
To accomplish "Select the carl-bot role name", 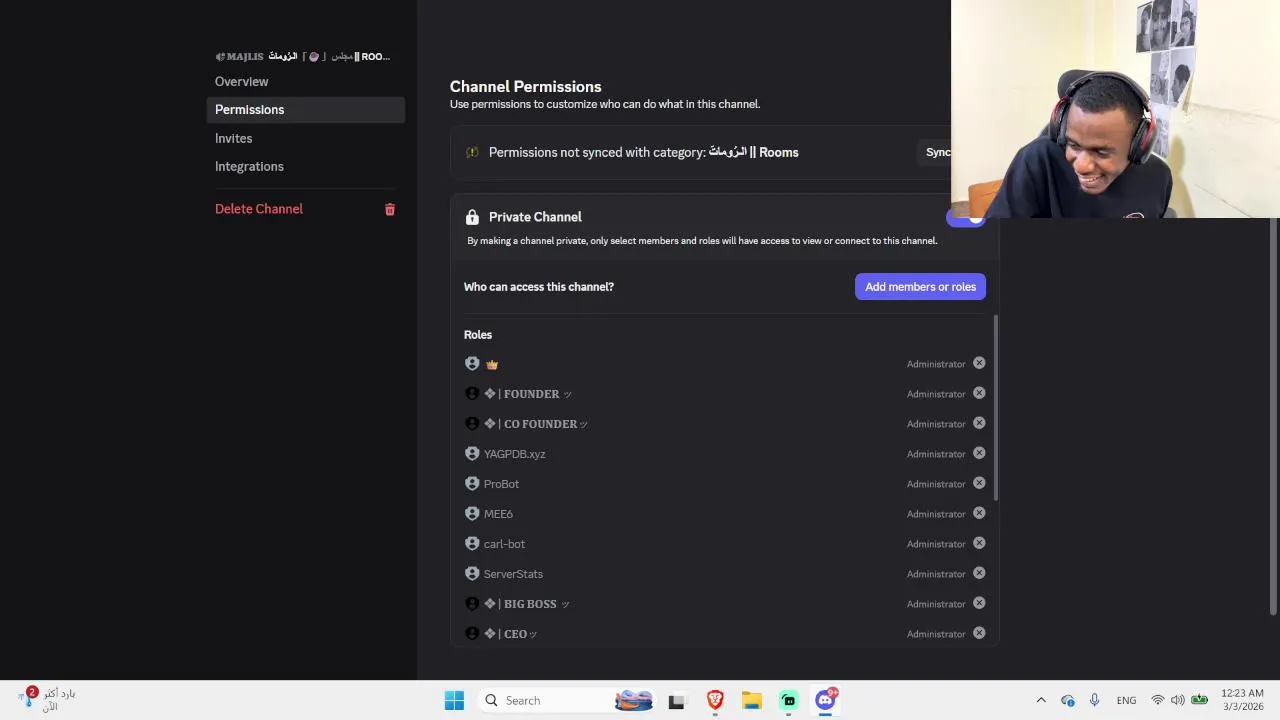I will [504, 544].
